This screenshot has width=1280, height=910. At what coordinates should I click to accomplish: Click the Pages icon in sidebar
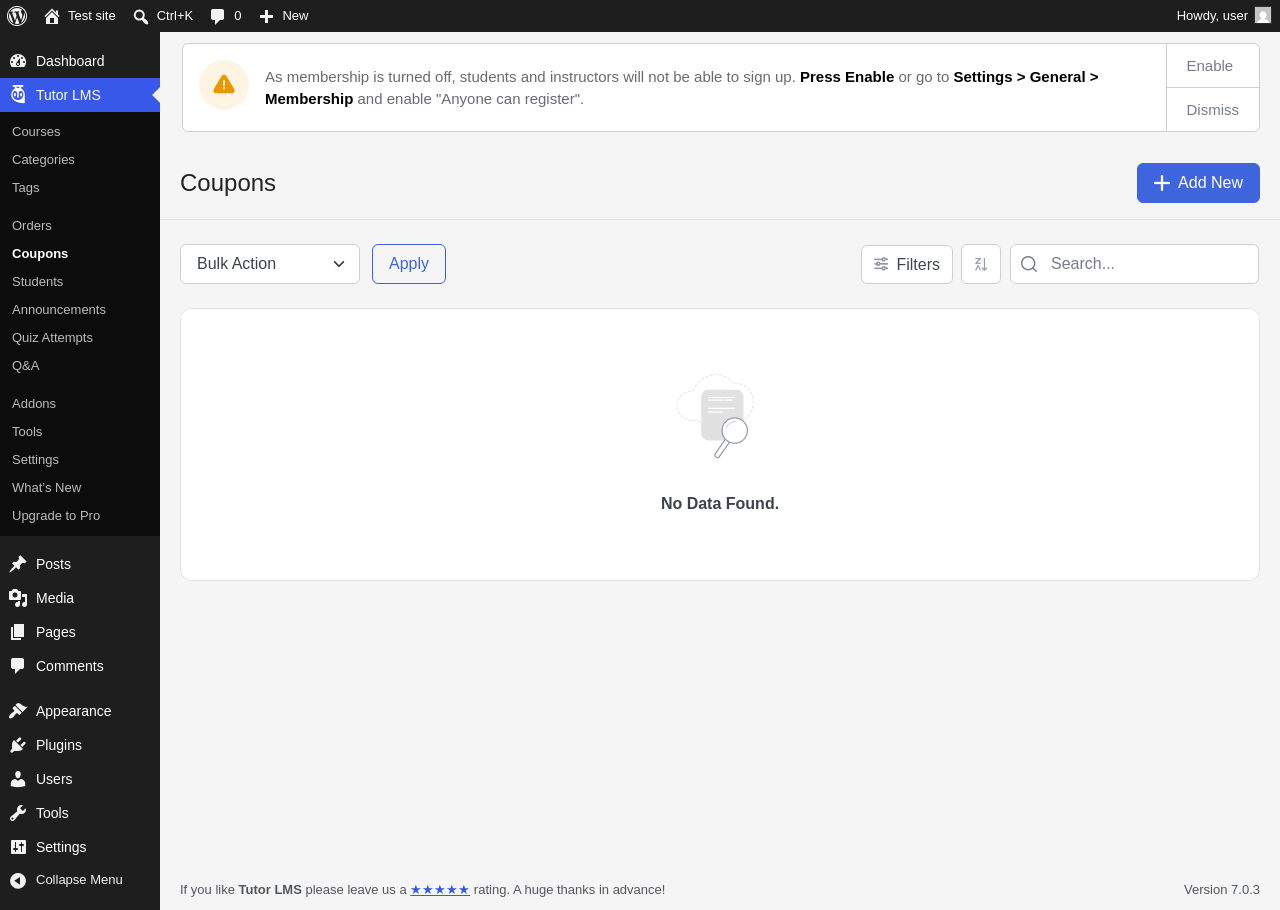18,632
